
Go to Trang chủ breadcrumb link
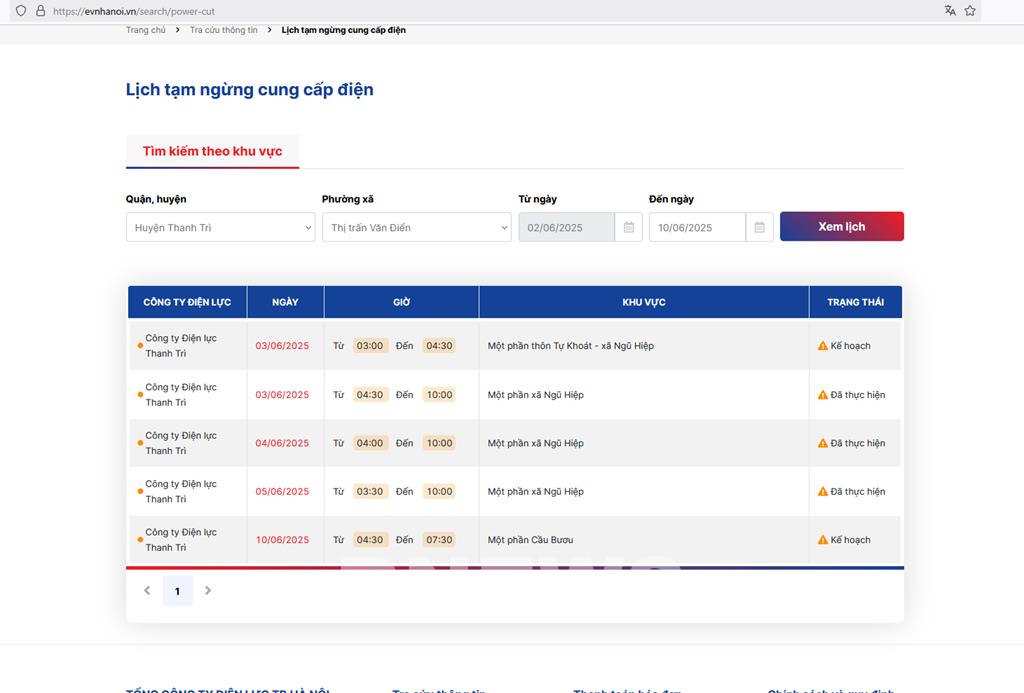pyautogui.click(x=146, y=30)
